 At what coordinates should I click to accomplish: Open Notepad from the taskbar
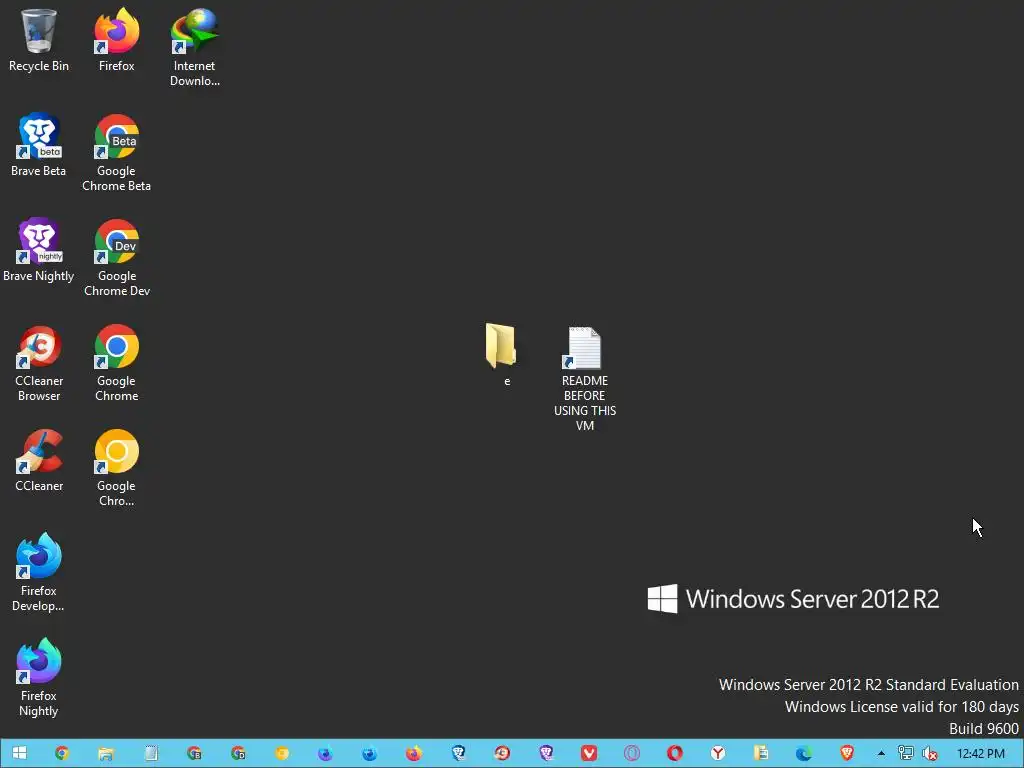pos(150,754)
